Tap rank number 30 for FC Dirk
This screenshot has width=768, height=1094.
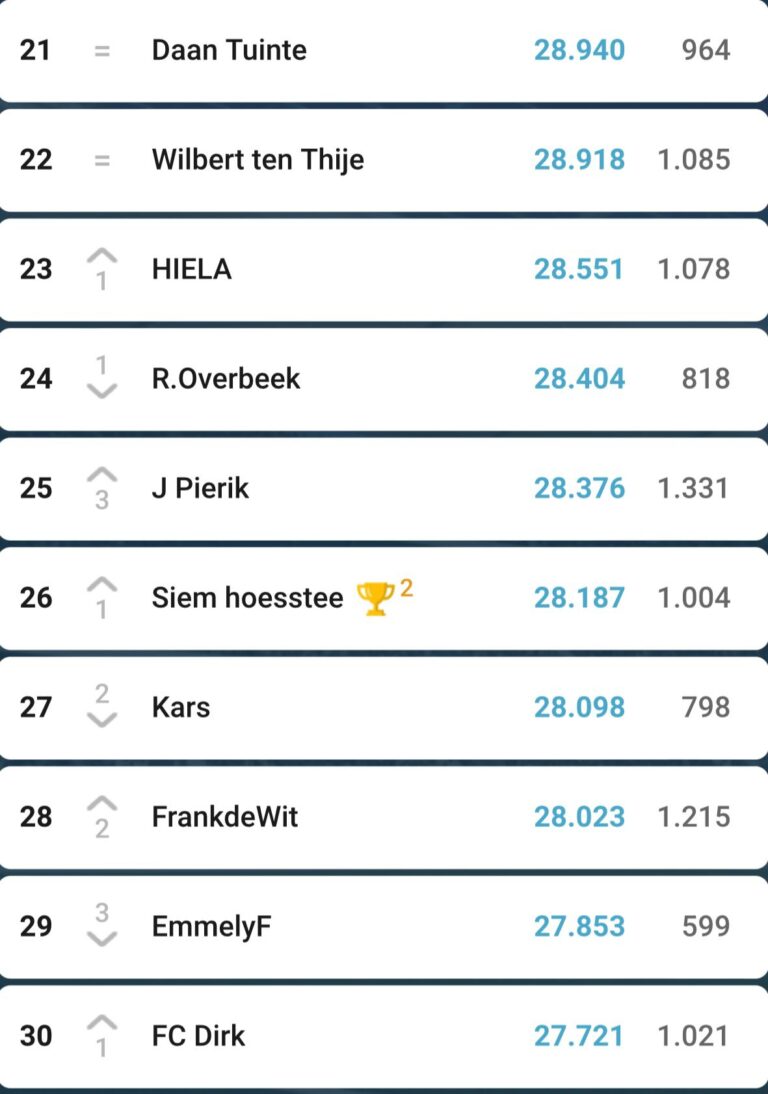coord(36,1036)
